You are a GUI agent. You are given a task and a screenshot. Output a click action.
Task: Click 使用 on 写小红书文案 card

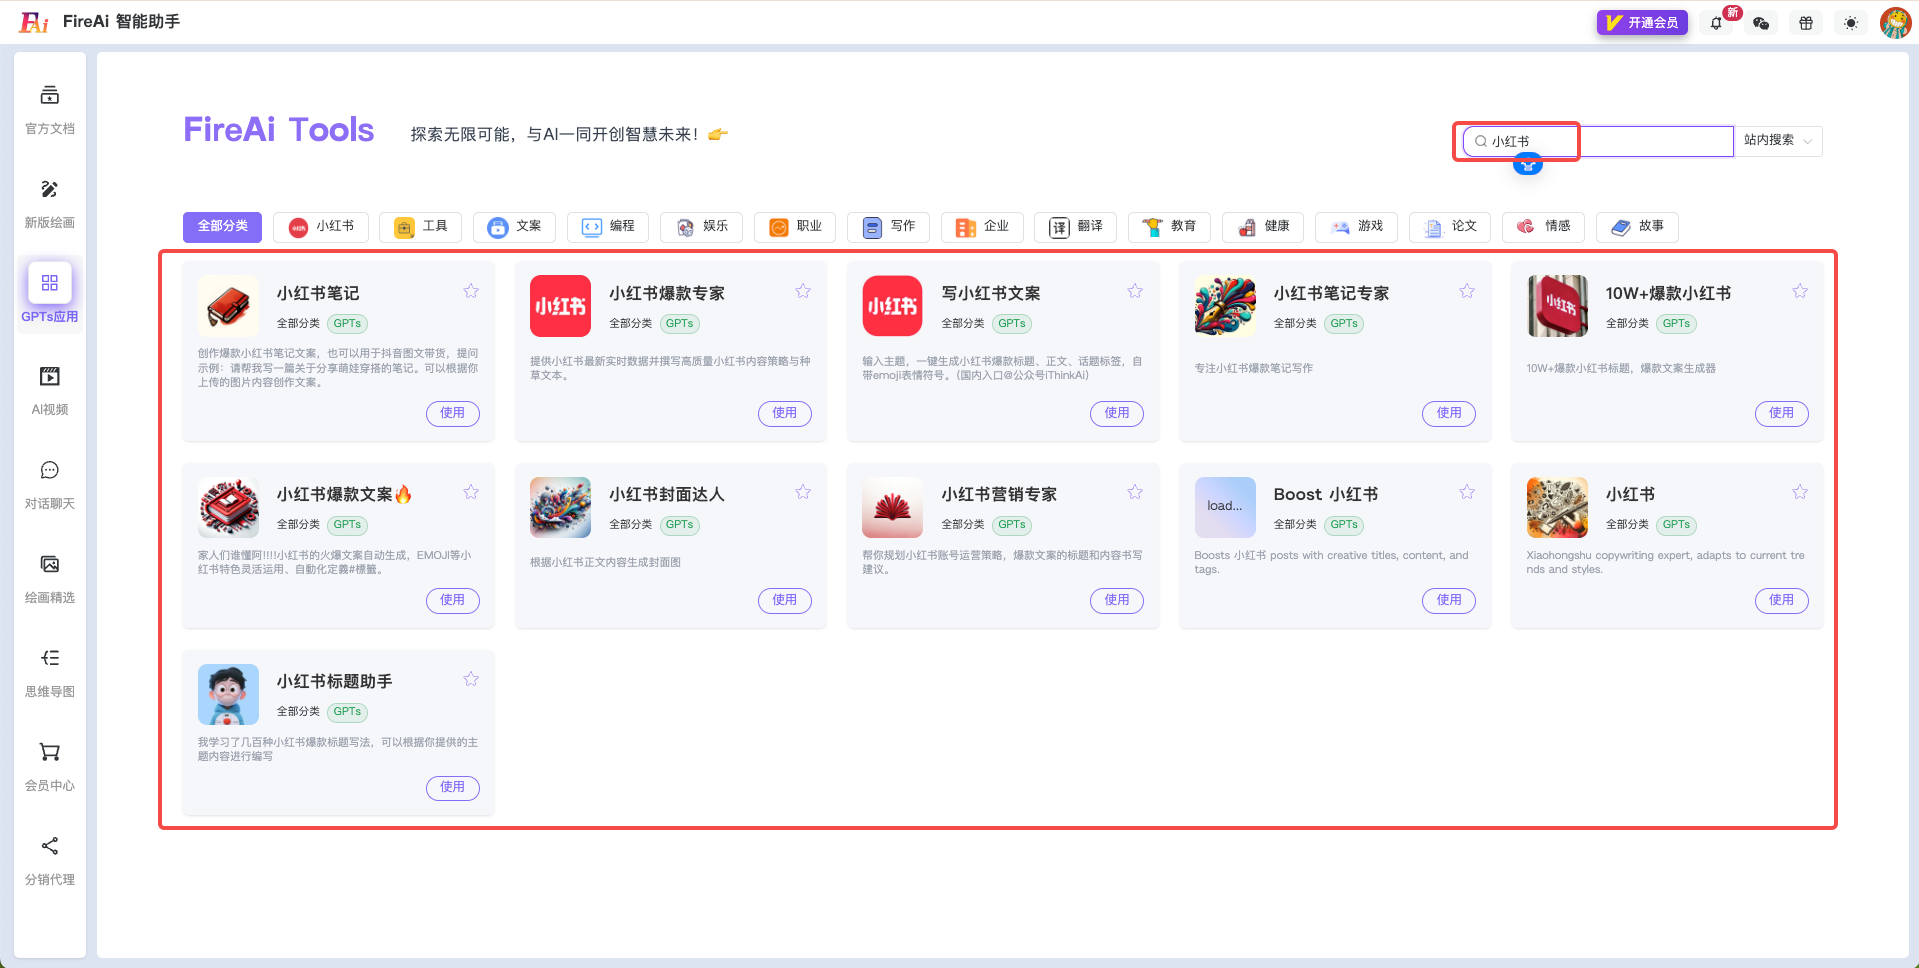pos(1117,413)
